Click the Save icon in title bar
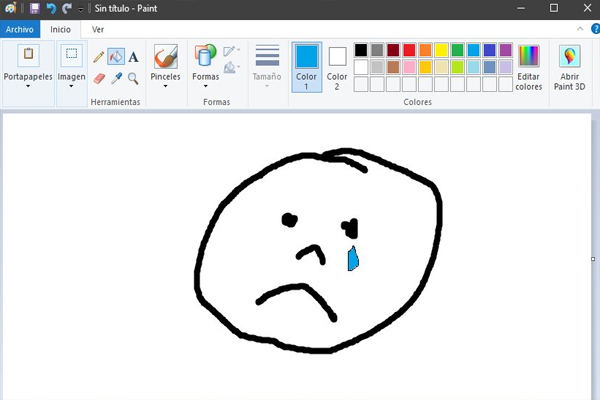This screenshot has width=600, height=400. coord(34,8)
